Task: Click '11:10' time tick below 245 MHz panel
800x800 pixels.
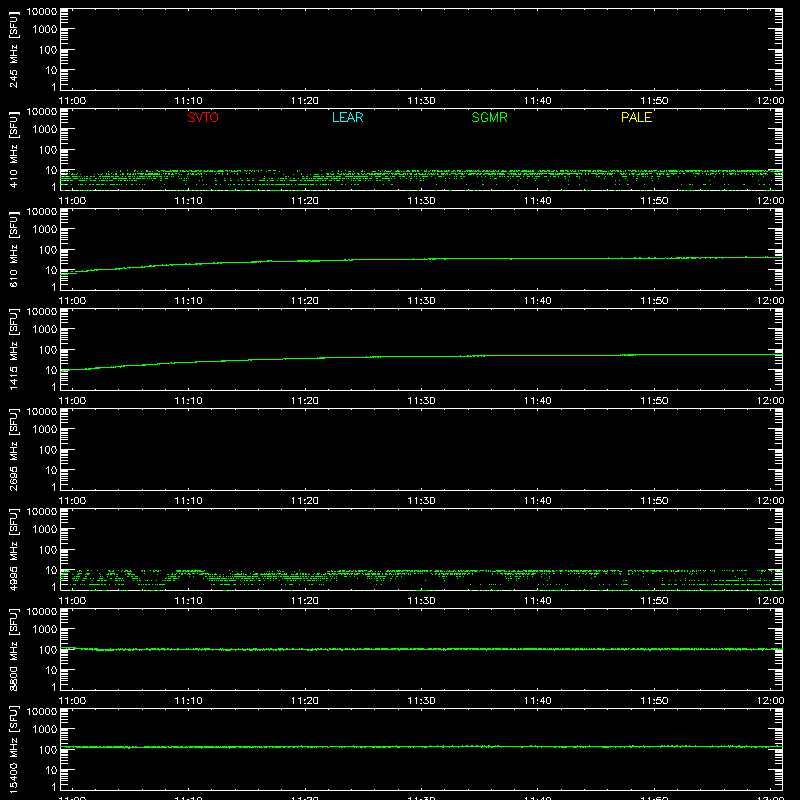Action: tap(188, 101)
